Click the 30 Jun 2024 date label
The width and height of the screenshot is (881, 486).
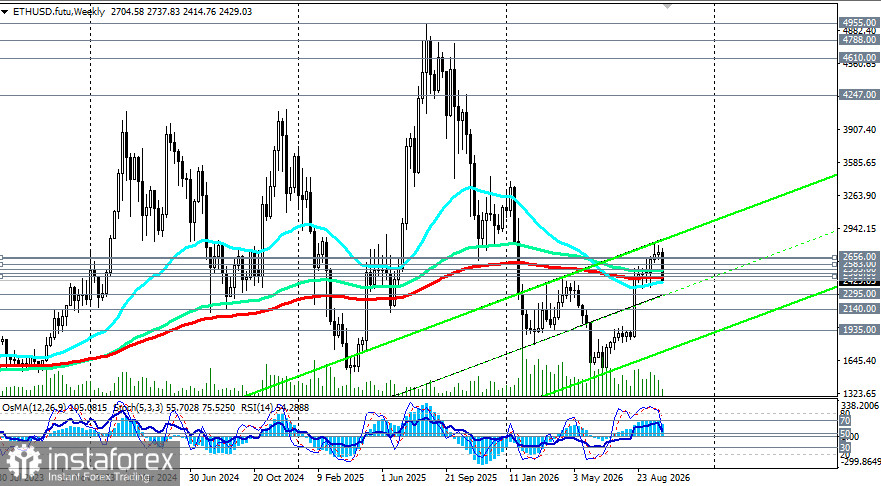tap(214, 478)
